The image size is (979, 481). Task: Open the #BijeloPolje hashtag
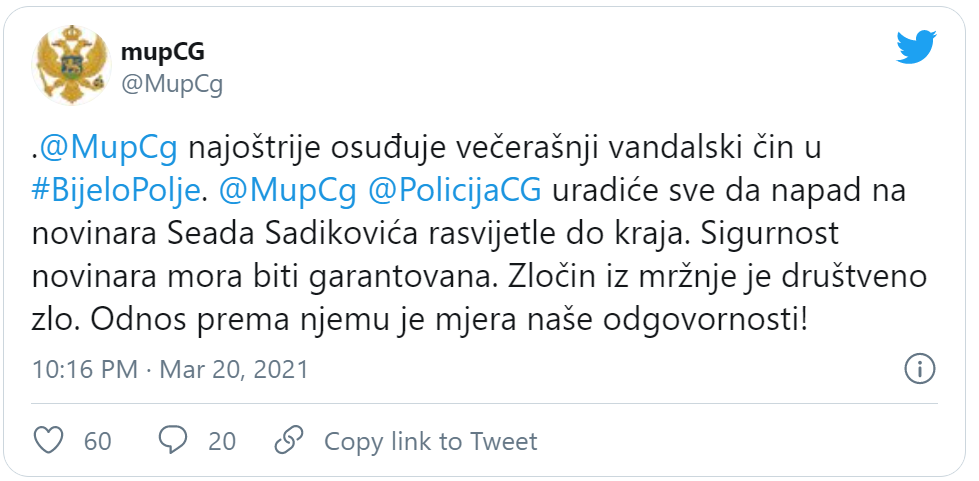[x=115, y=192]
